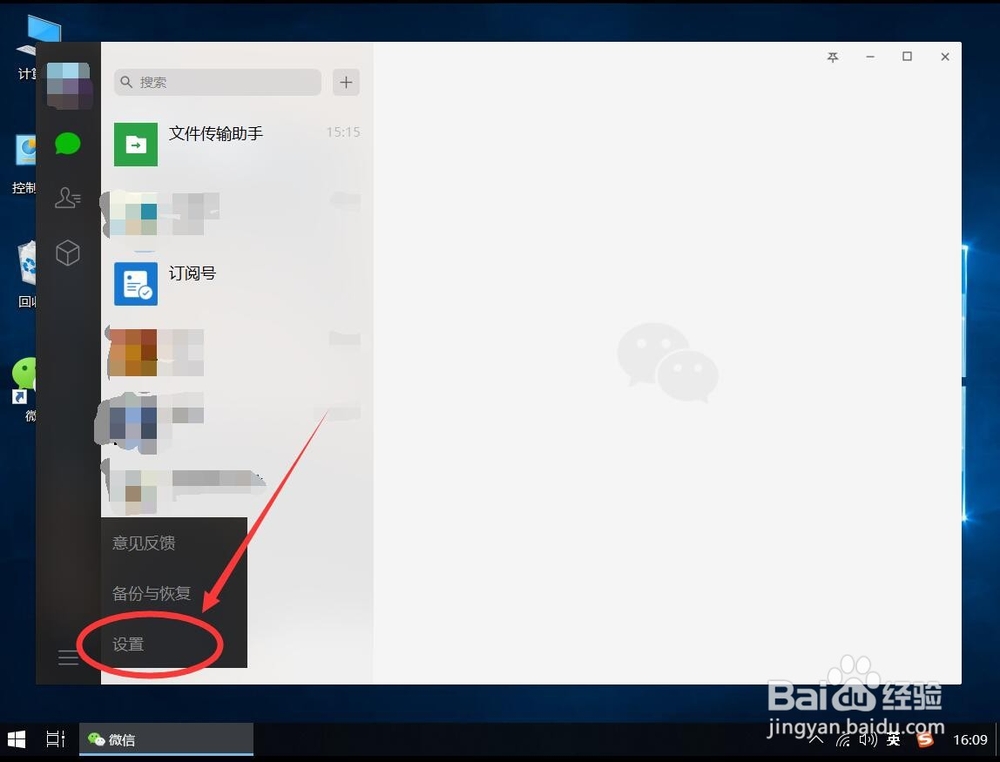Image resolution: width=1000 pixels, height=762 pixels.
Task: Select 意见反馈 from the popup menu
Action: click(144, 543)
